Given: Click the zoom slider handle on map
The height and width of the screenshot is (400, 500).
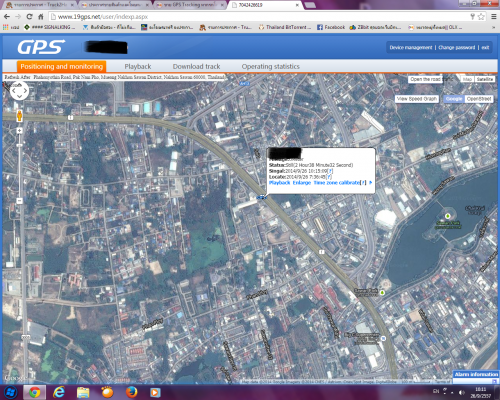Looking at the screenshot, I should click(x=19, y=145).
